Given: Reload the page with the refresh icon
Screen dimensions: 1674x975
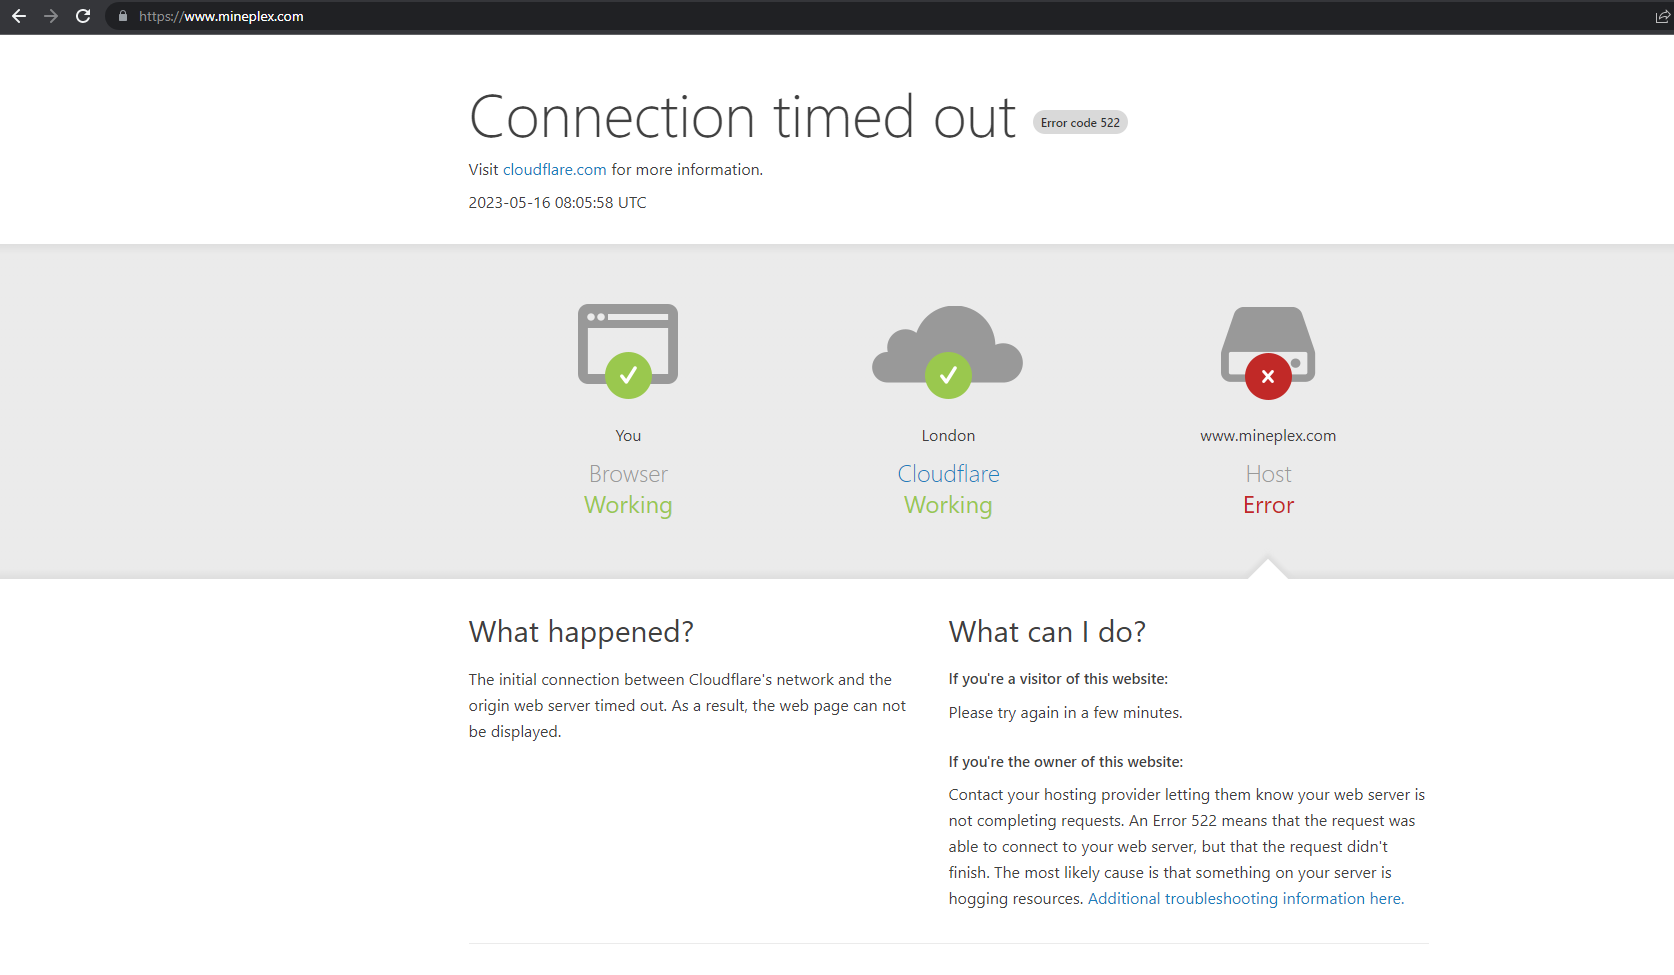Looking at the screenshot, I should click(83, 16).
